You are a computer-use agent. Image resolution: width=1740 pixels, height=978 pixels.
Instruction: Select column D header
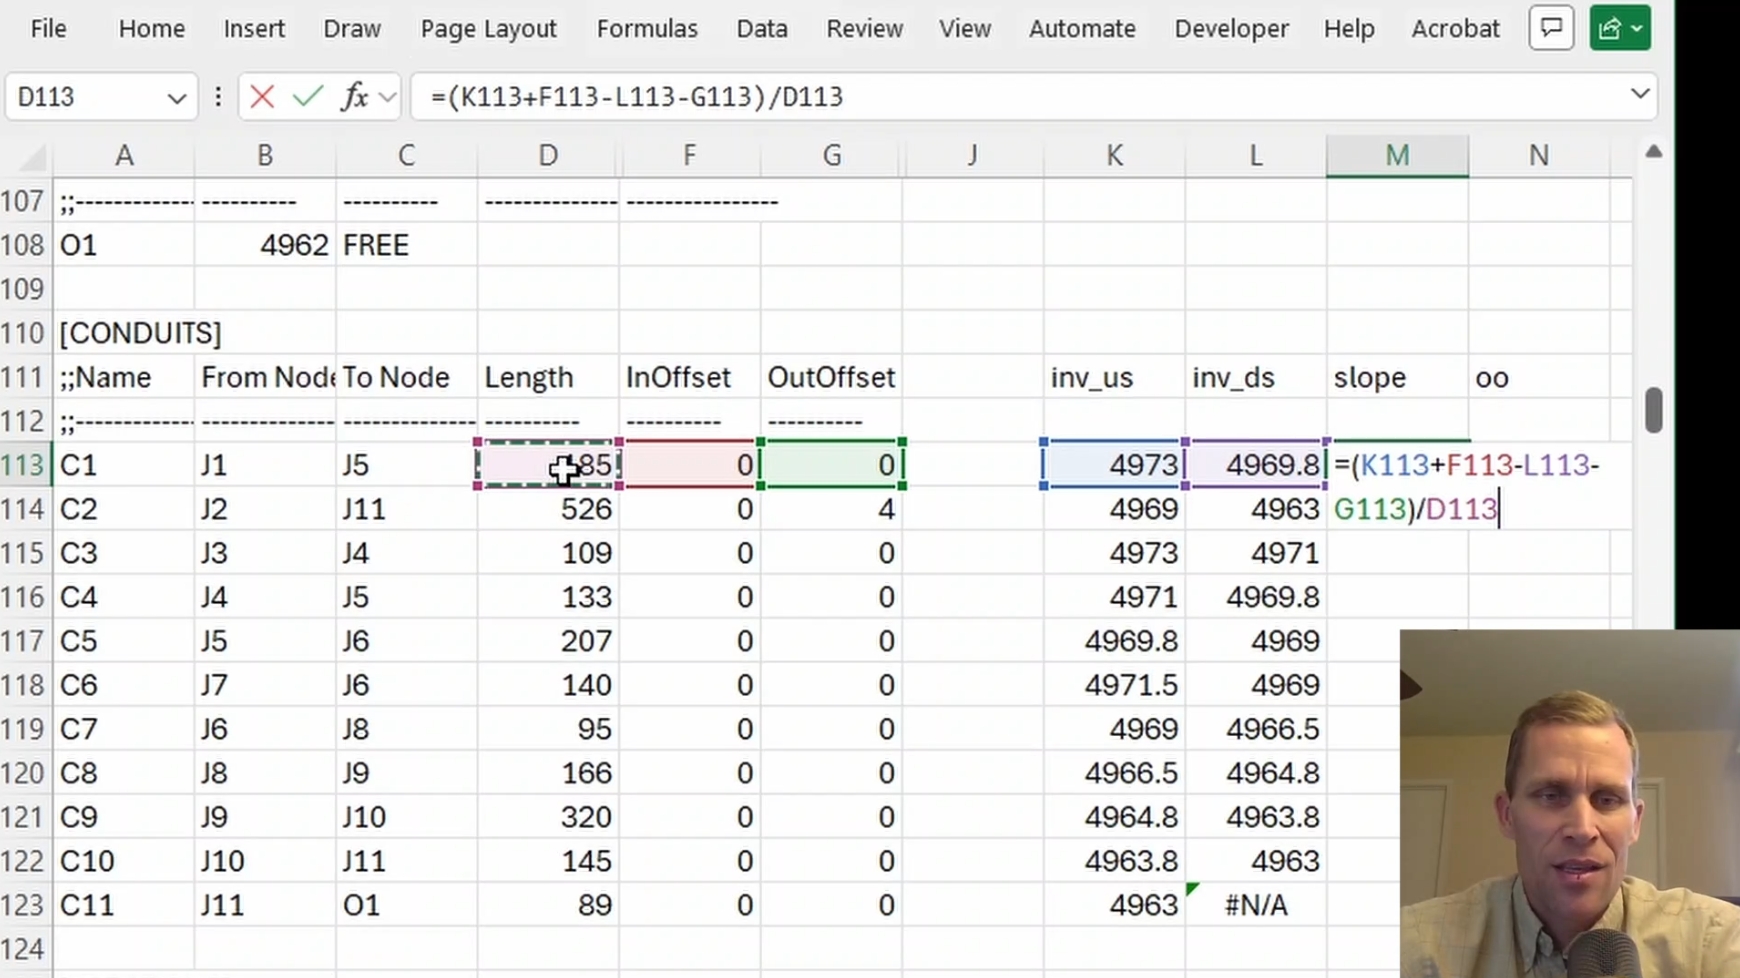[x=548, y=156]
